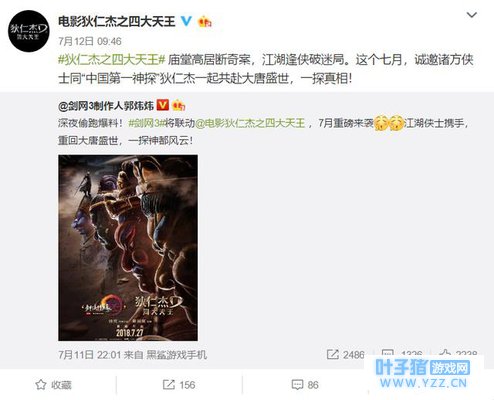Viewport: 494px width, 400px height.
Task: Open @剑网3制作人郭炜炜 profile link
Action: click(x=106, y=106)
